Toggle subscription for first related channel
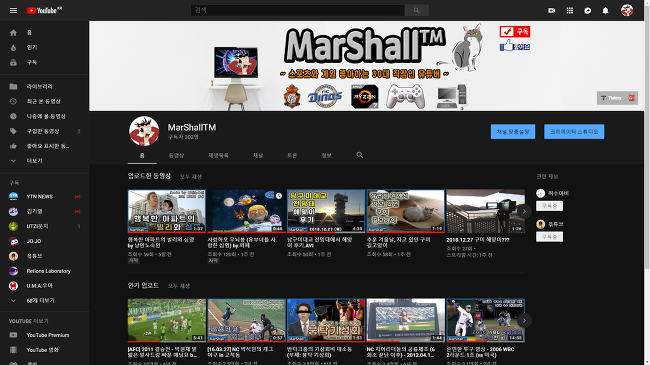Viewport: 650px width, 365px height. click(x=549, y=206)
